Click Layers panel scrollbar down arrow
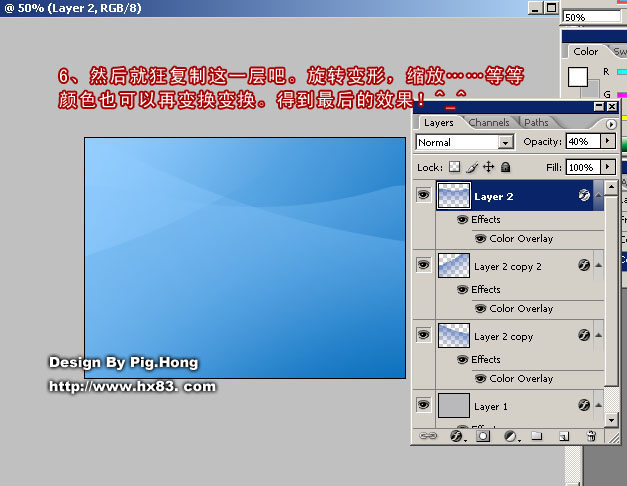The image size is (627, 486). (x=611, y=420)
